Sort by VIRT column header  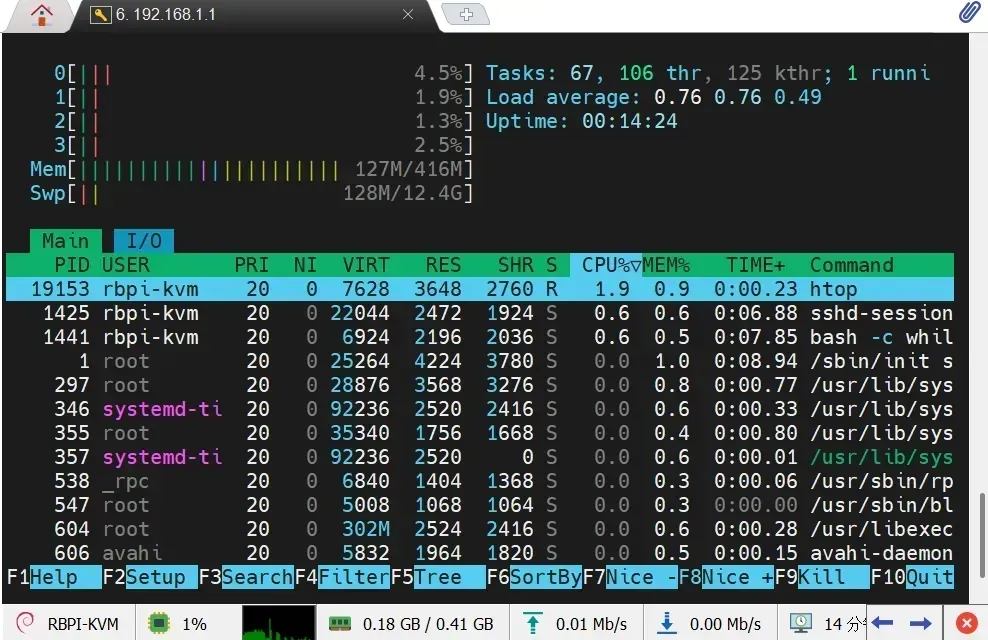365,265
